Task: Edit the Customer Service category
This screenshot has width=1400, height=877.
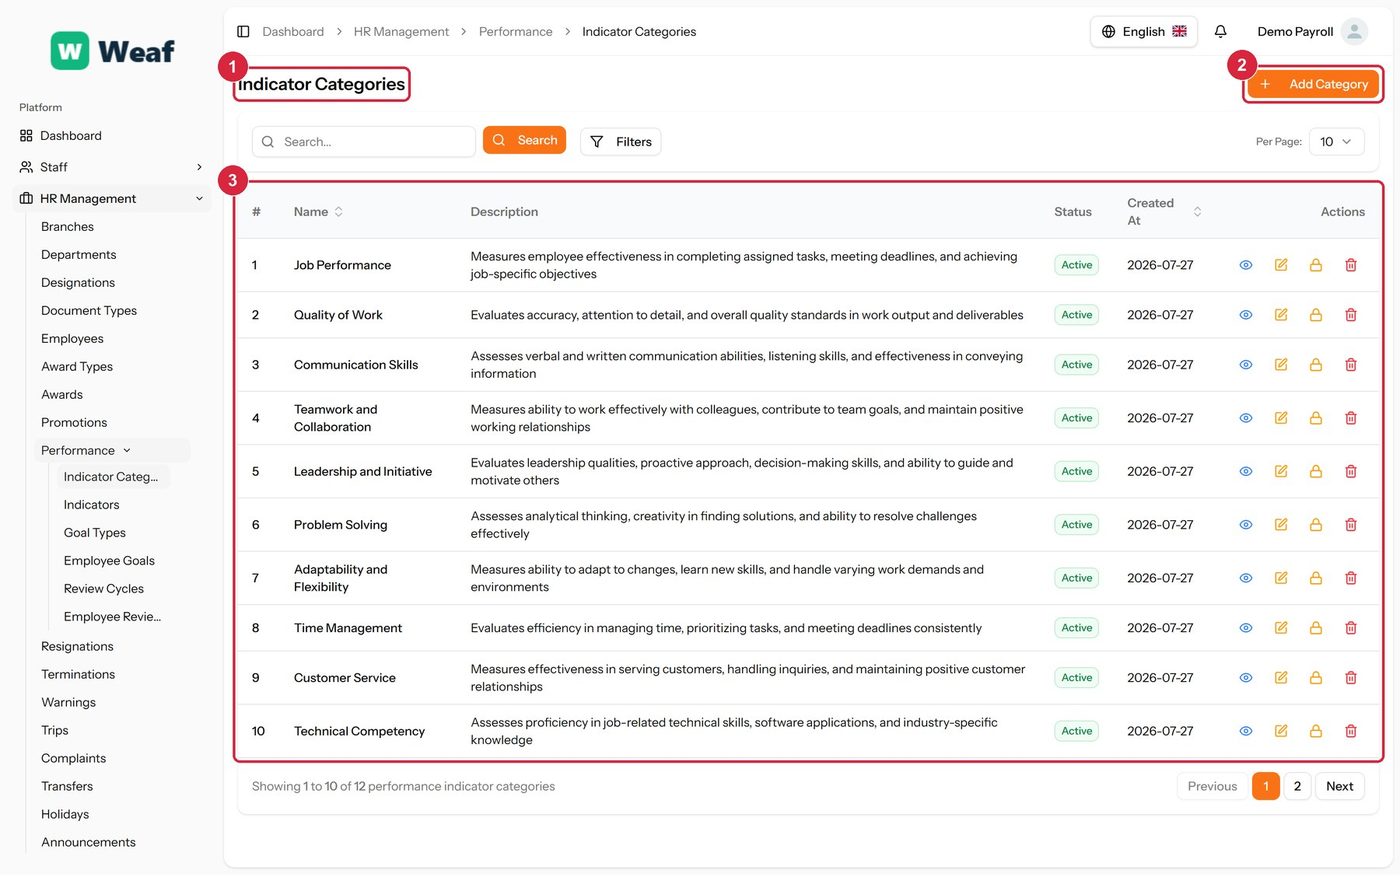Action: (1281, 678)
